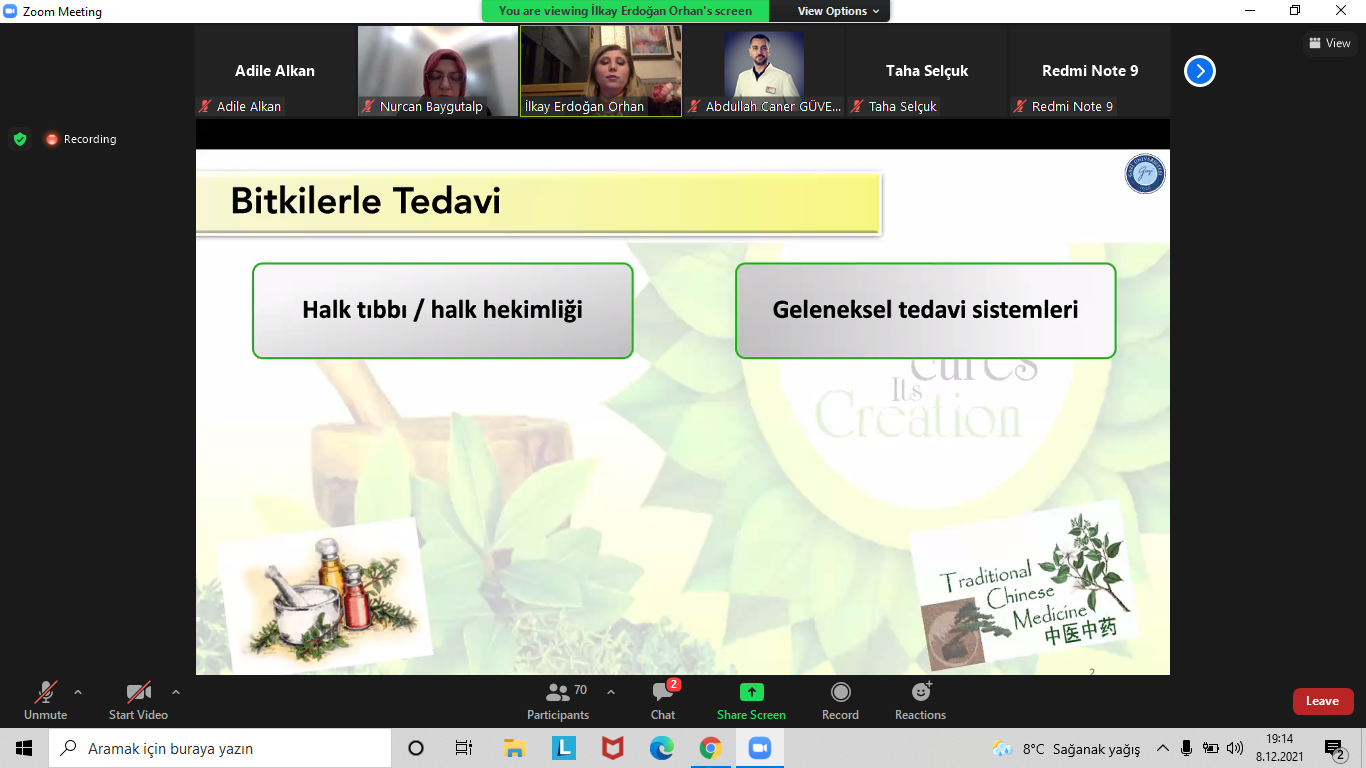This screenshot has height=768, width=1366.
Task: Click the green encryption shield icon
Action: [20, 139]
